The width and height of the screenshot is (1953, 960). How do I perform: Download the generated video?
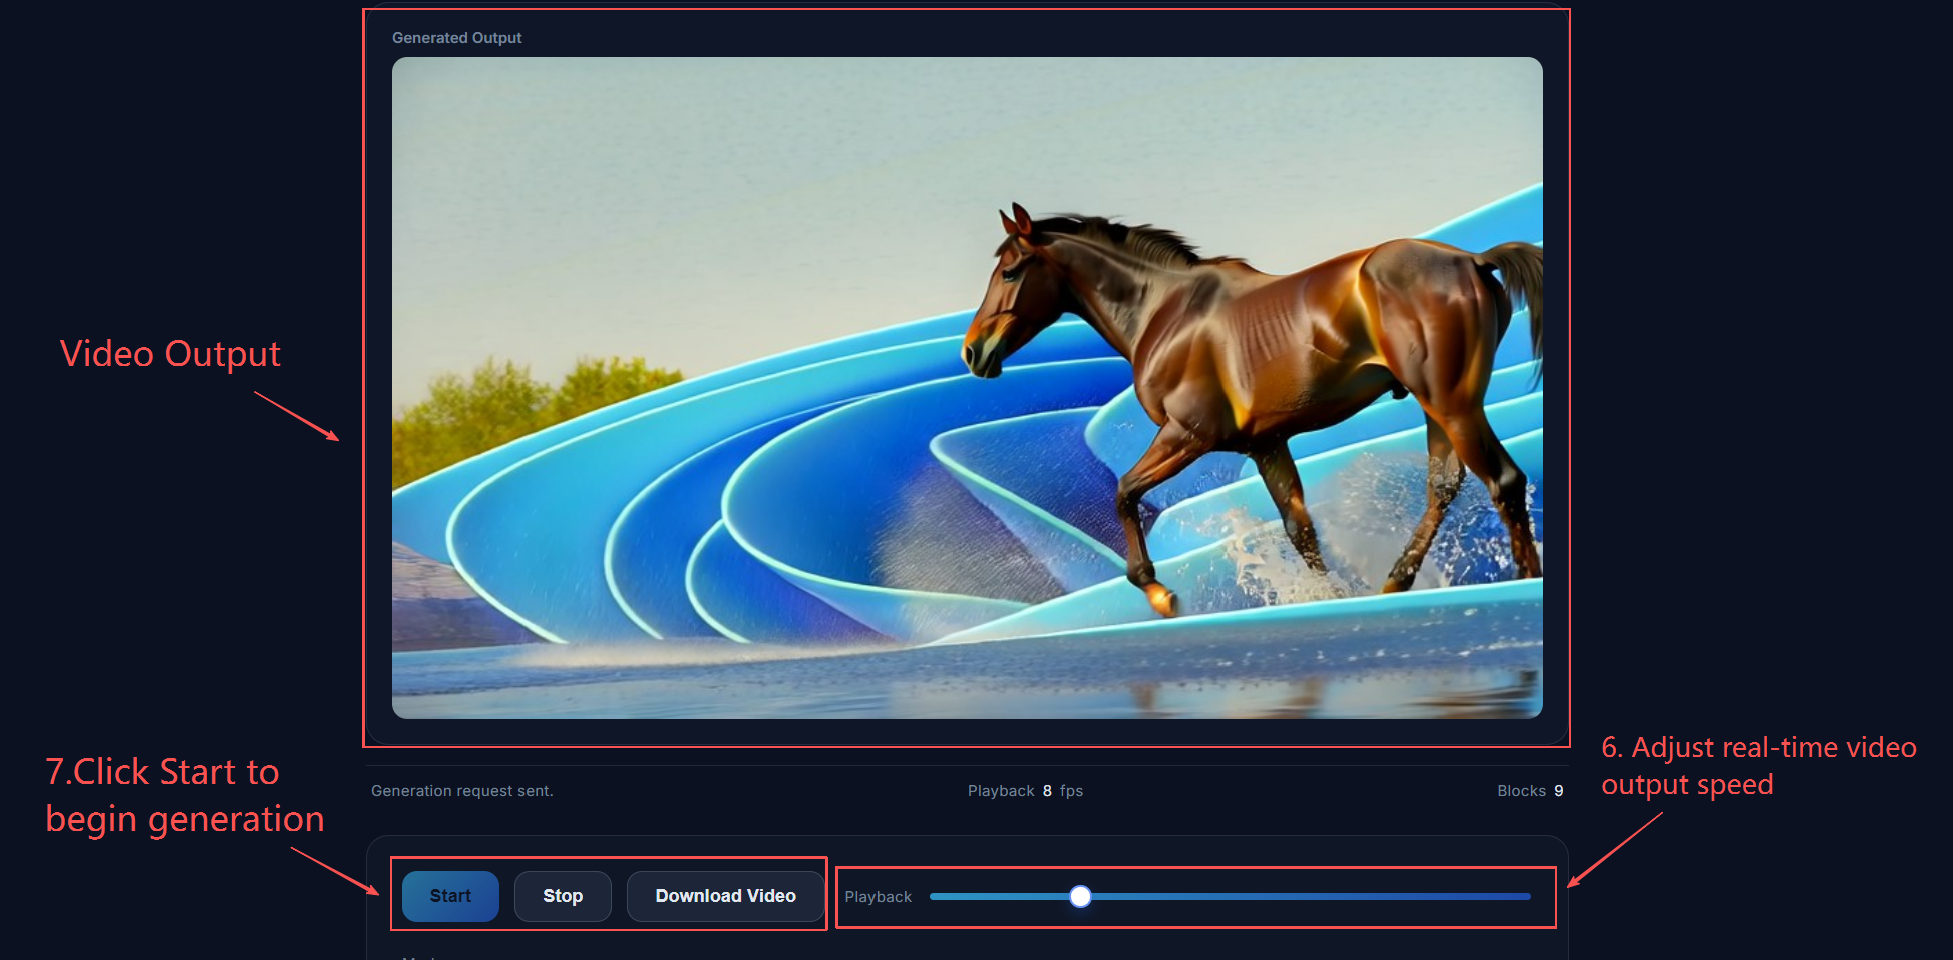725,896
